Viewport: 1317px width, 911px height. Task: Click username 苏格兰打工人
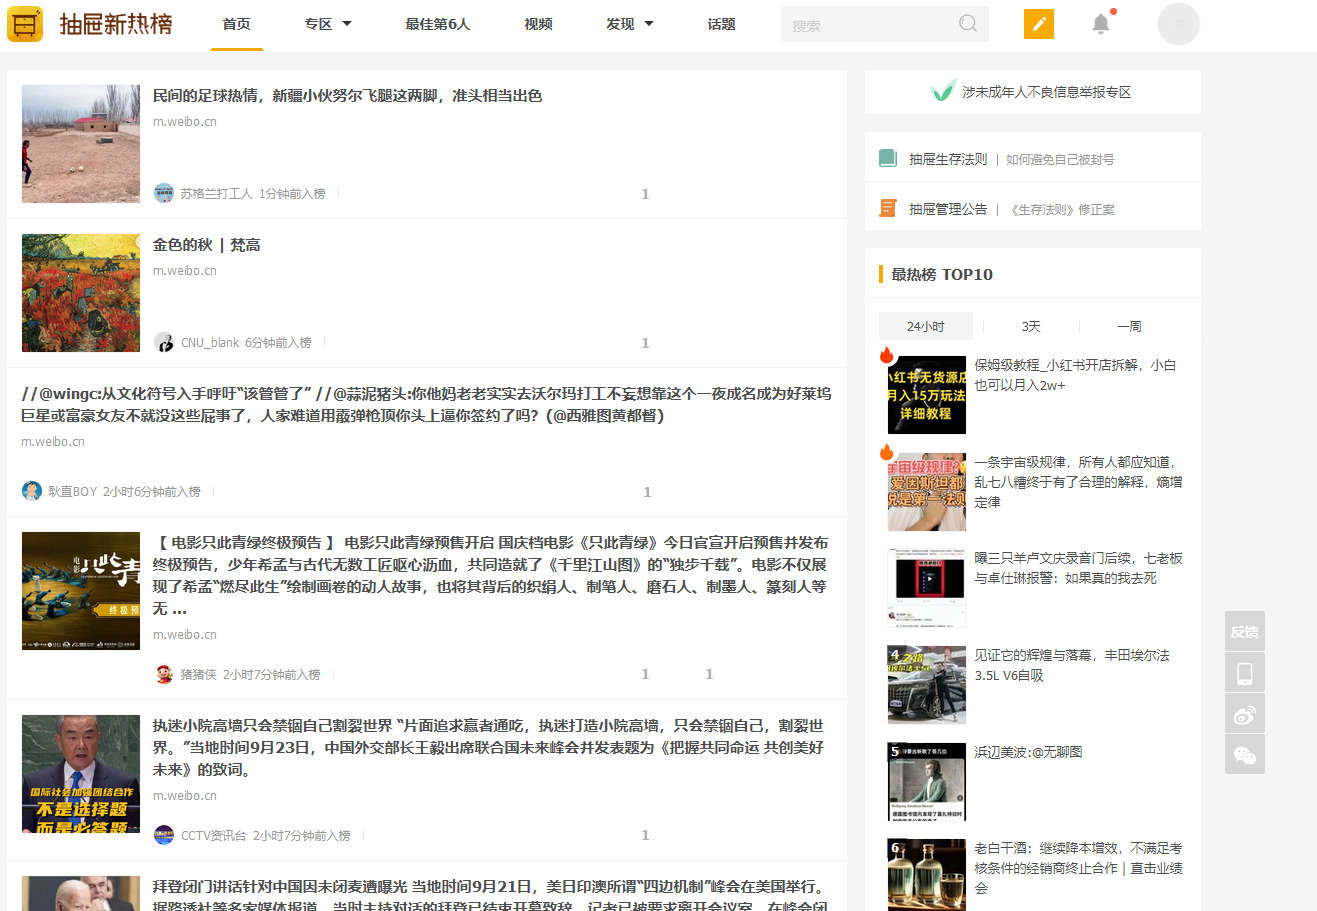(x=216, y=194)
